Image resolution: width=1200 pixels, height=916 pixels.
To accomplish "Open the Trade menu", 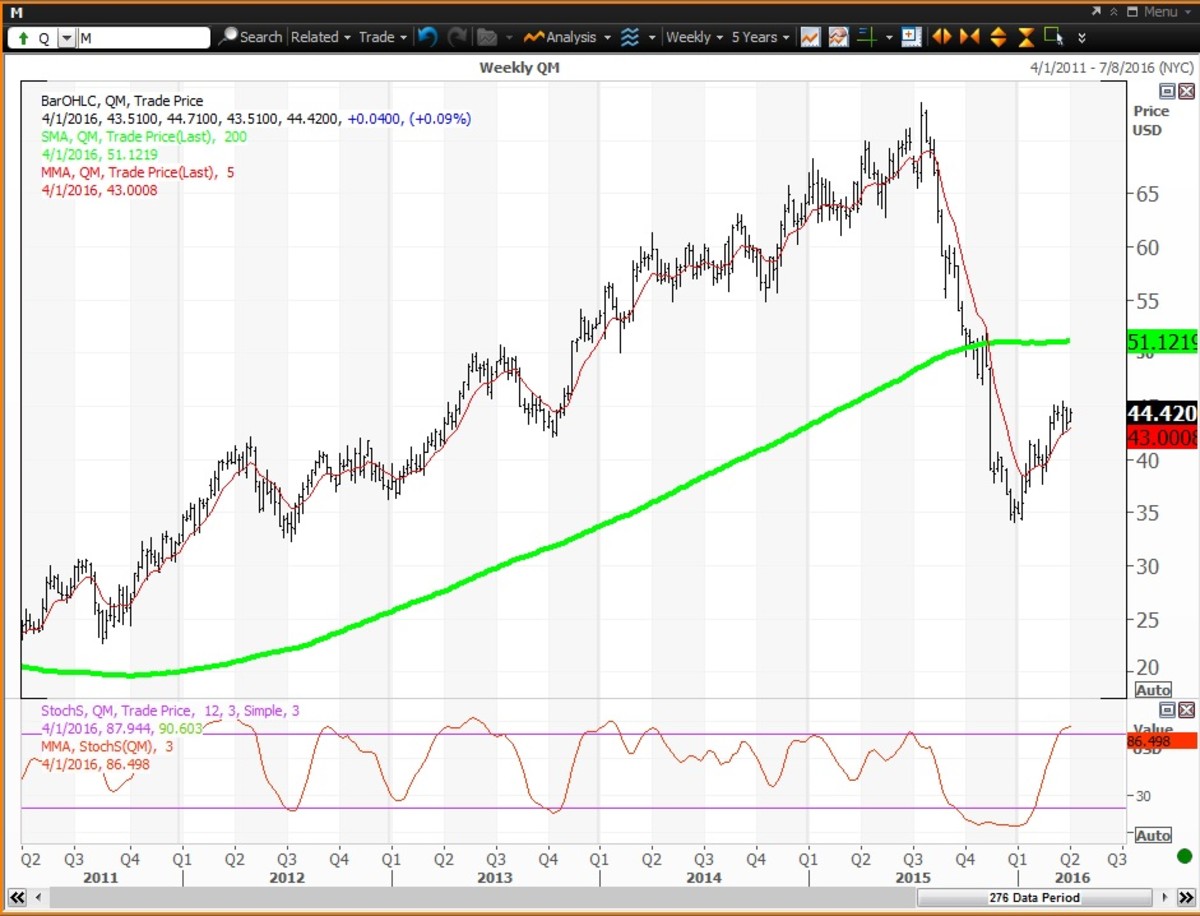I will 383,37.
